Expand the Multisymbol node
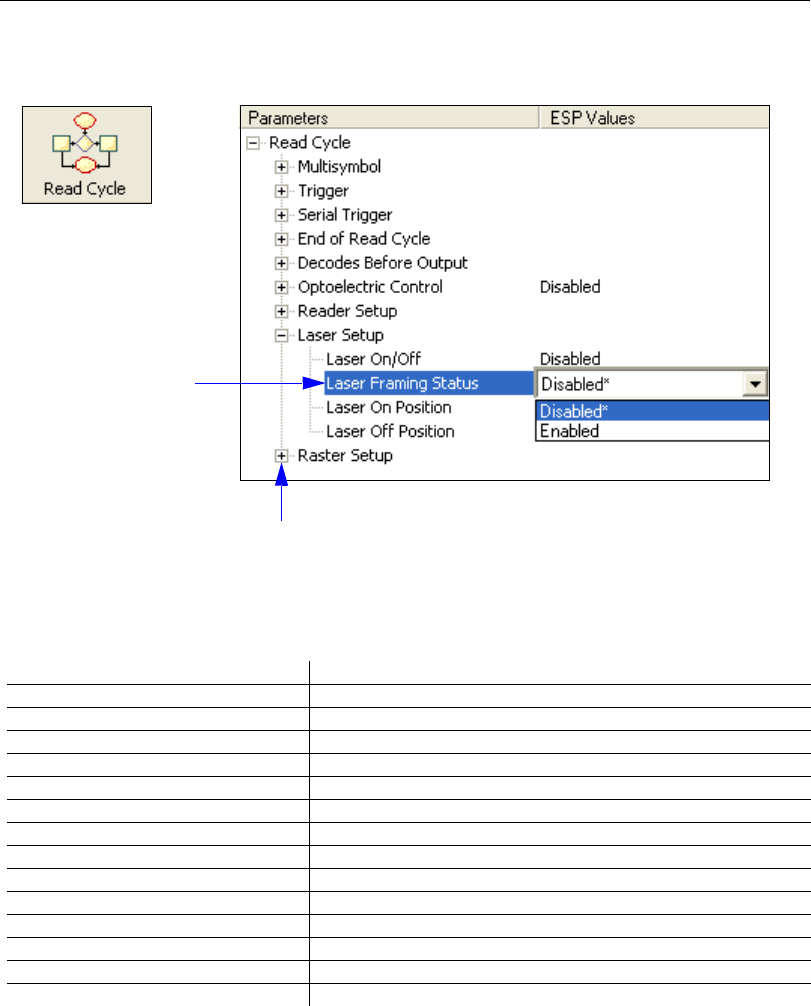Image resolution: width=811 pixels, height=1006 pixels. click(281, 167)
